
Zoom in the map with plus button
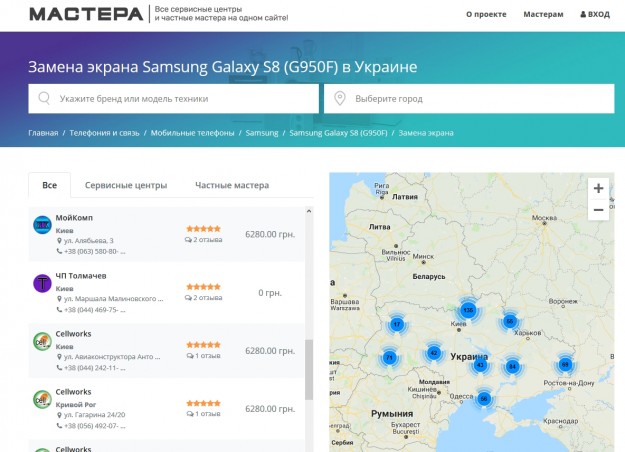point(598,188)
